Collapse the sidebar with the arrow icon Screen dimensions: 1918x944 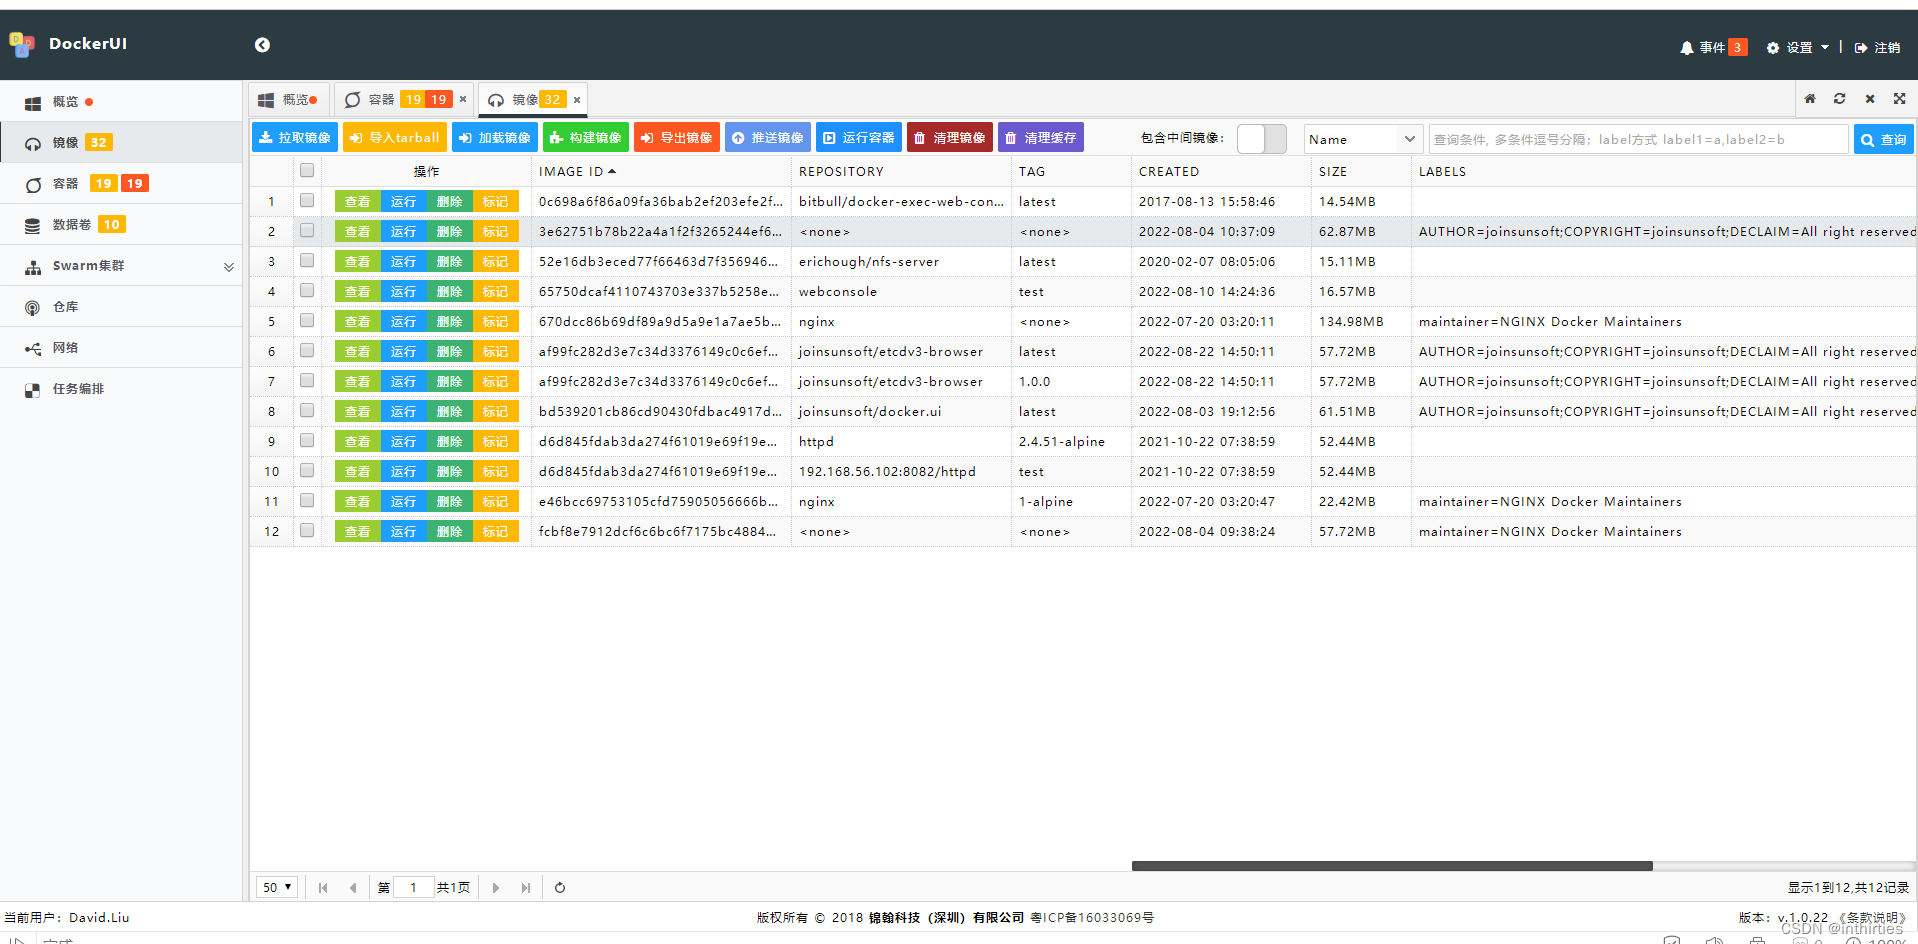[262, 44]
